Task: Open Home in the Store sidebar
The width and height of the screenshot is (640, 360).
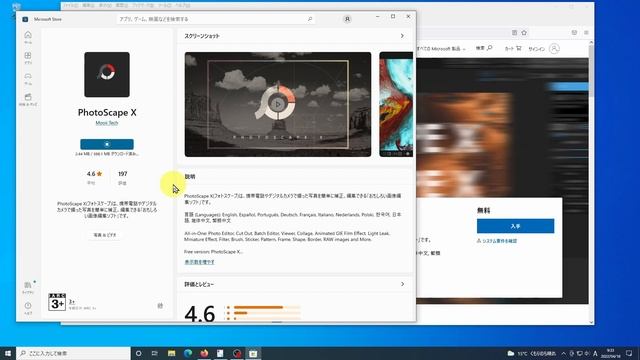Action: click(x=28, y=37)
